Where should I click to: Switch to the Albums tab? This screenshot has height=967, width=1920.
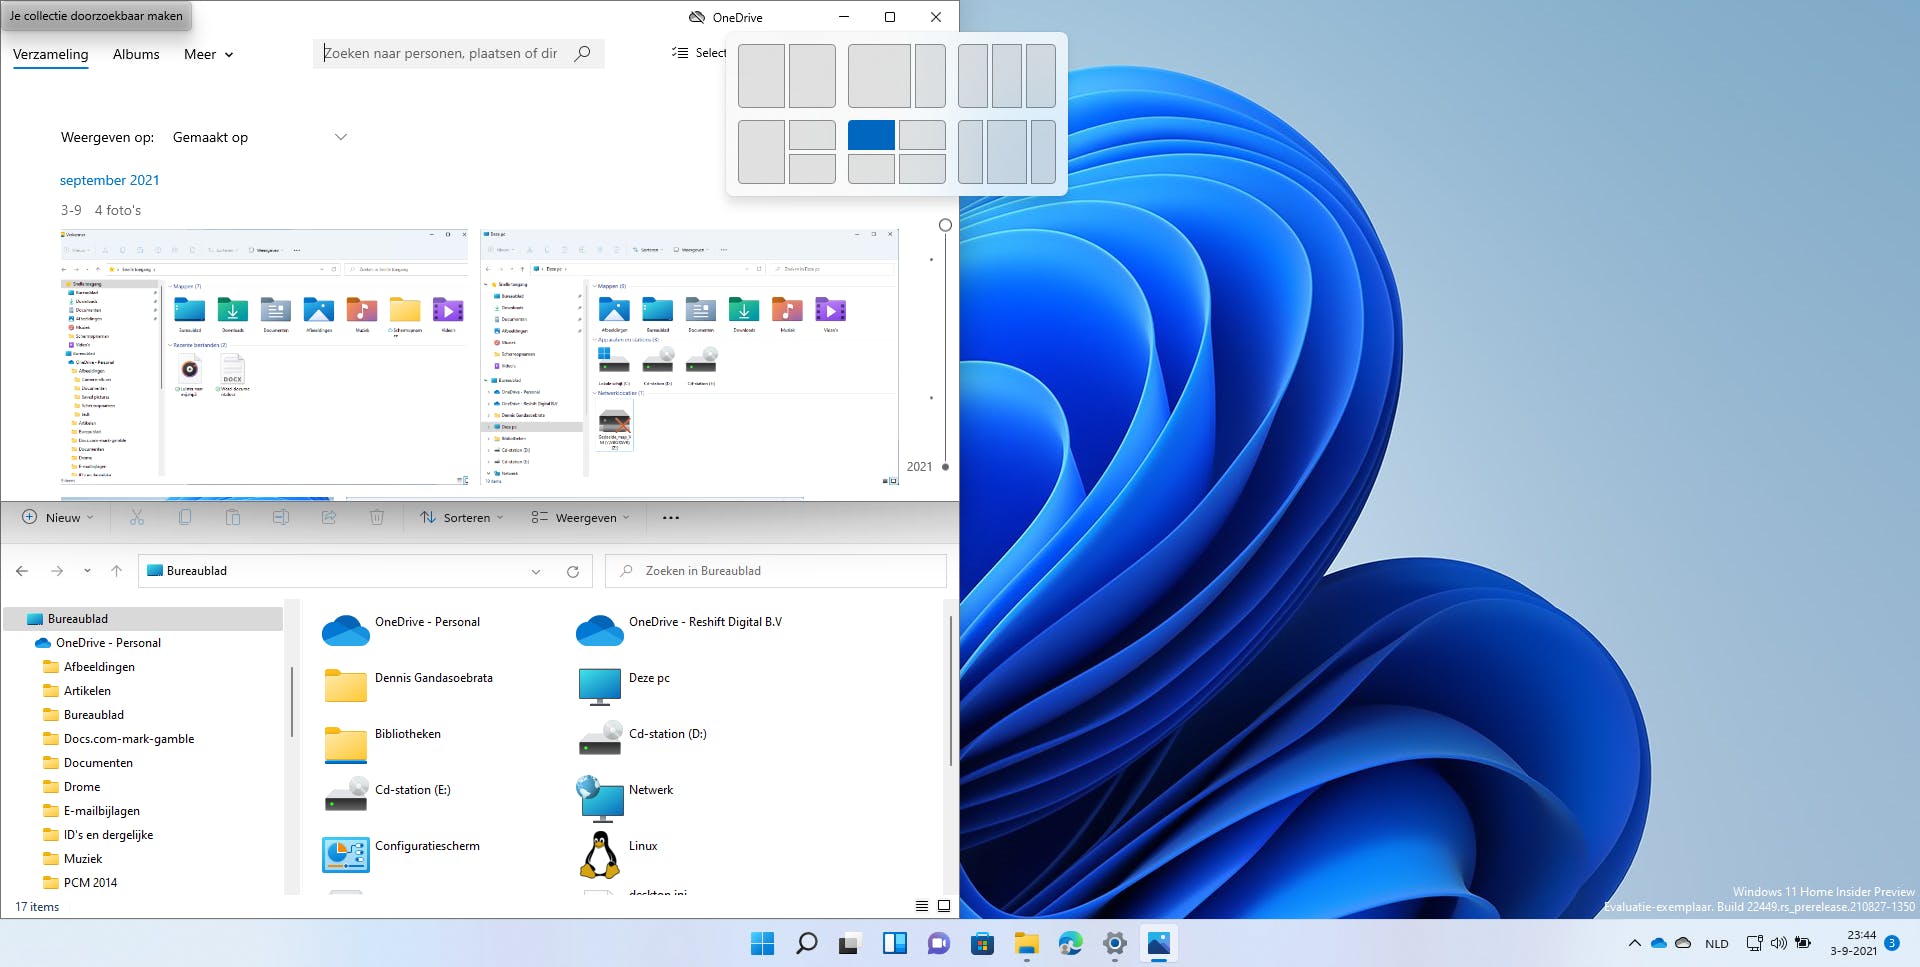pos(136,54)
